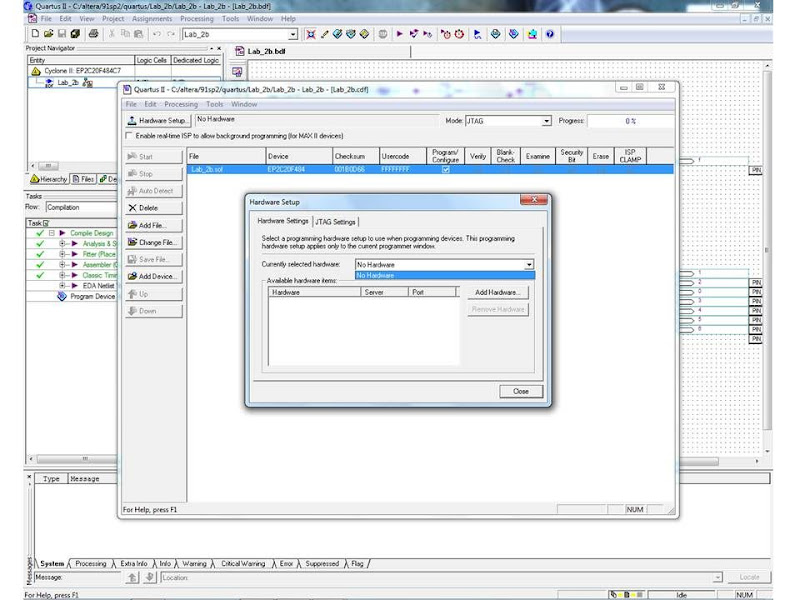Click the New file icon in main toolbar

click(x=35, y=34)
